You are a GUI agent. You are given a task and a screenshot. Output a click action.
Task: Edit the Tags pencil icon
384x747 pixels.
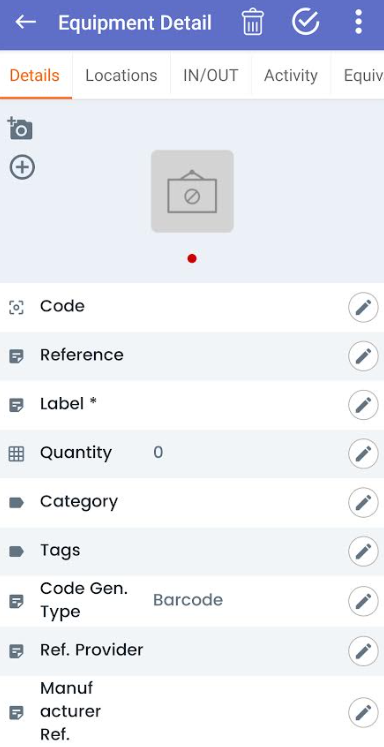point(363,551)
